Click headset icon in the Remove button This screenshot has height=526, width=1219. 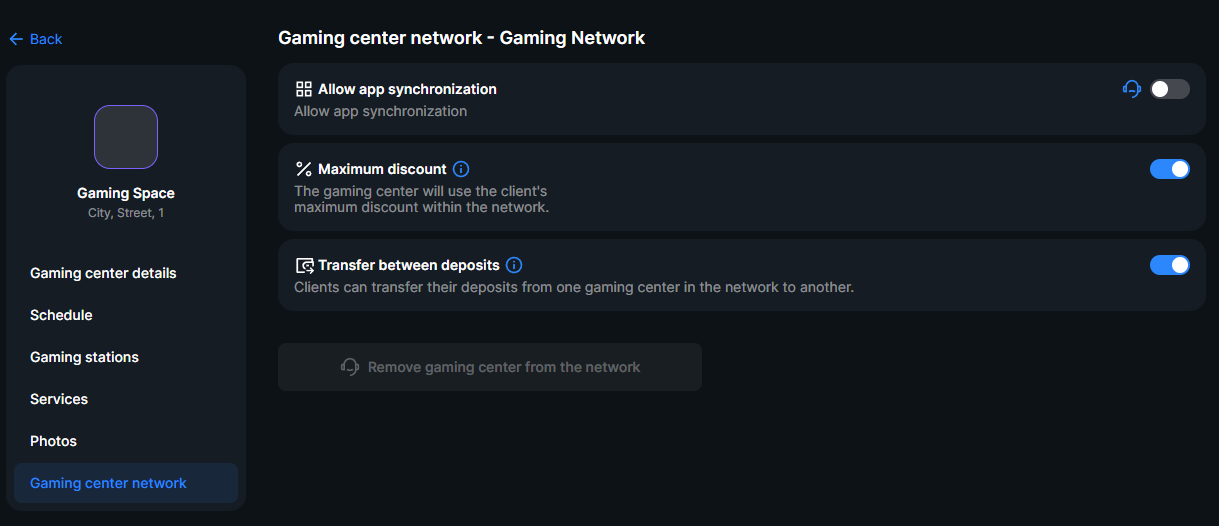click(350, 367)
